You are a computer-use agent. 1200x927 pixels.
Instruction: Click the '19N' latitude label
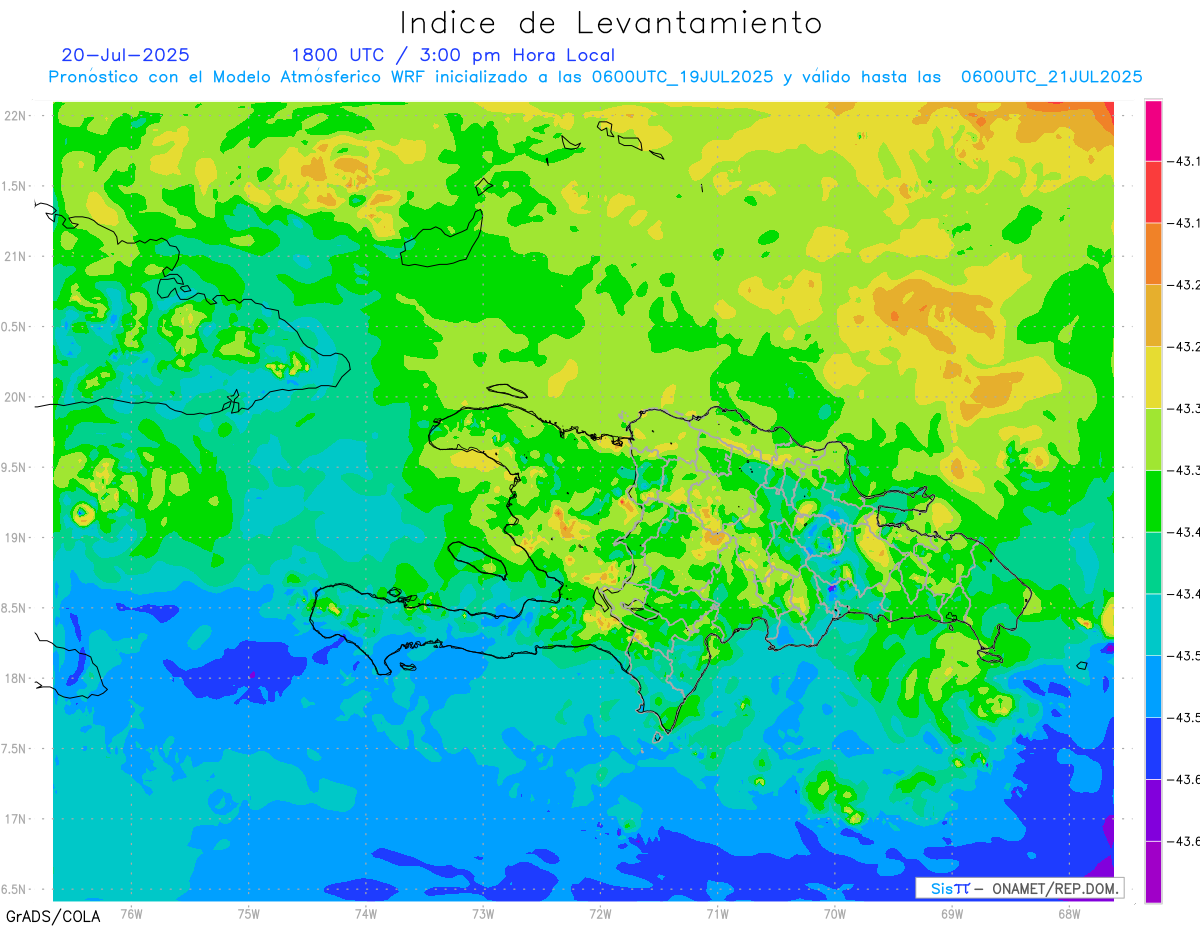click(16, 537)
